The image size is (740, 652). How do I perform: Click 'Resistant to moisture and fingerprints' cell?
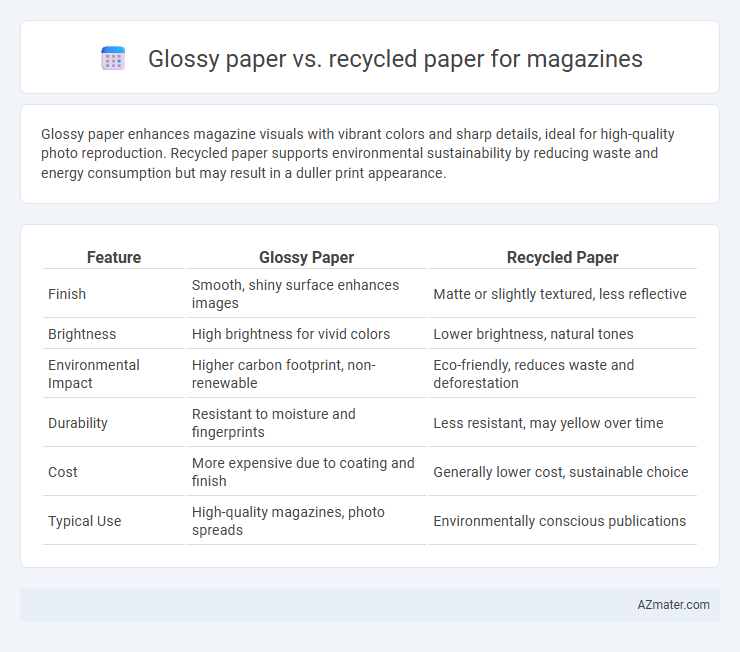[x=306, y=423]
